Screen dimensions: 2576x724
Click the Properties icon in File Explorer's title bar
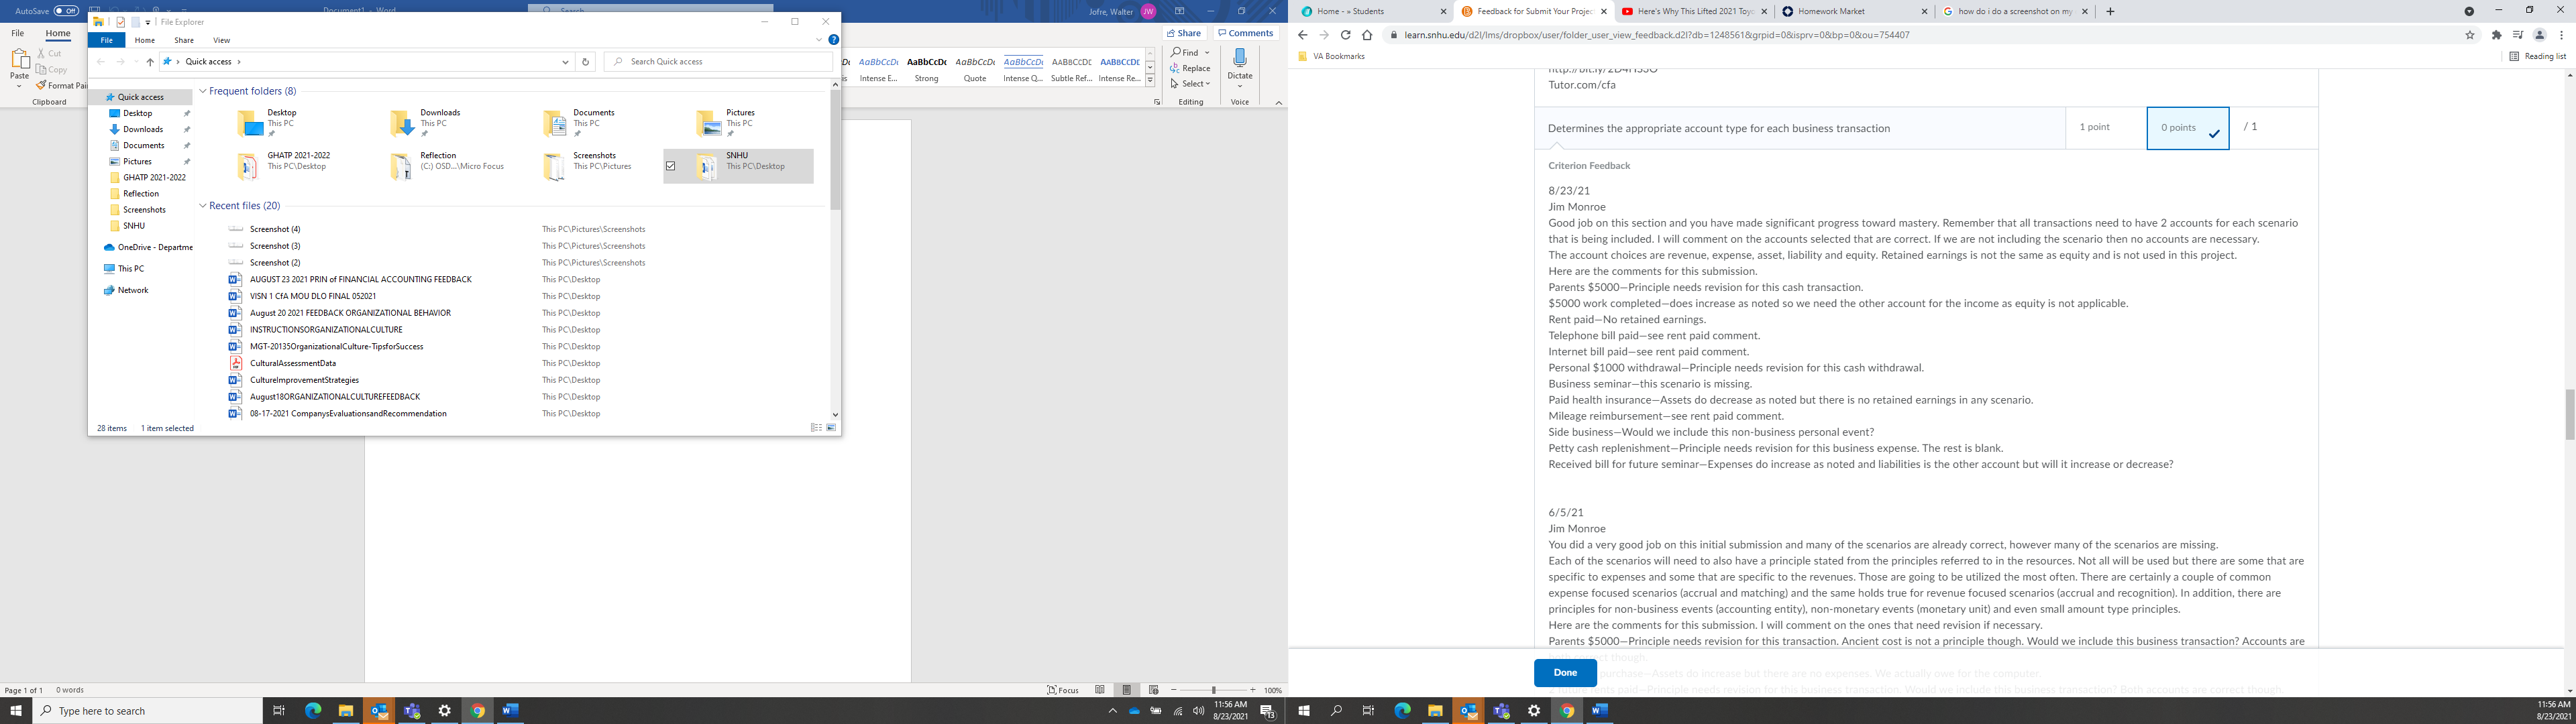tap(121, 22)
